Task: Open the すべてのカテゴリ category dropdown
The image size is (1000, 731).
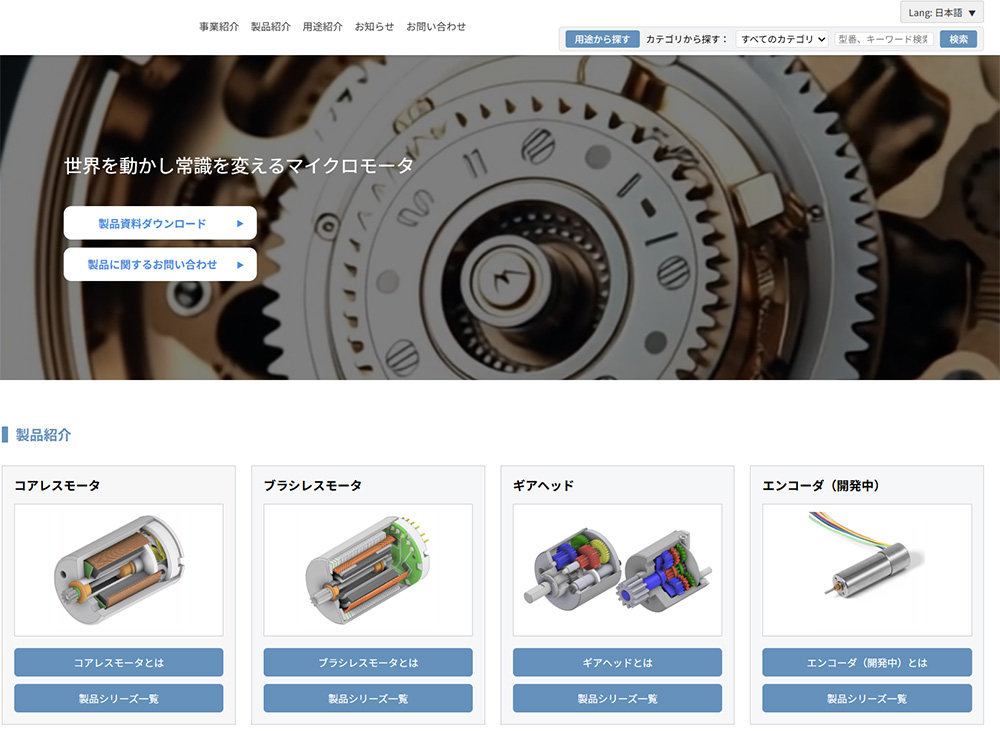Action: click(782, 39)
